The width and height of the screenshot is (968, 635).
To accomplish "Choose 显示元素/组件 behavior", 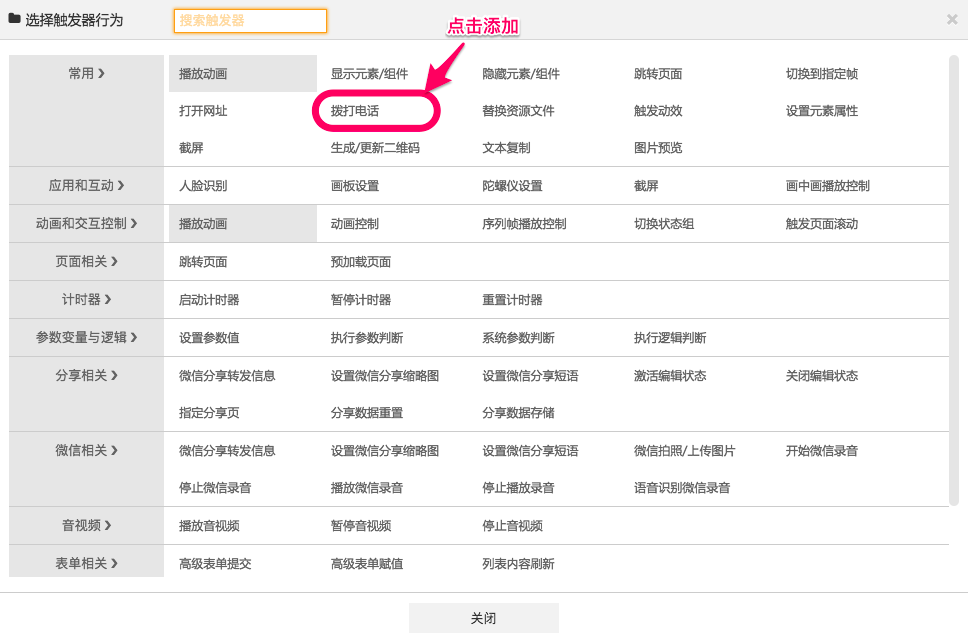I will coord(369,74).
